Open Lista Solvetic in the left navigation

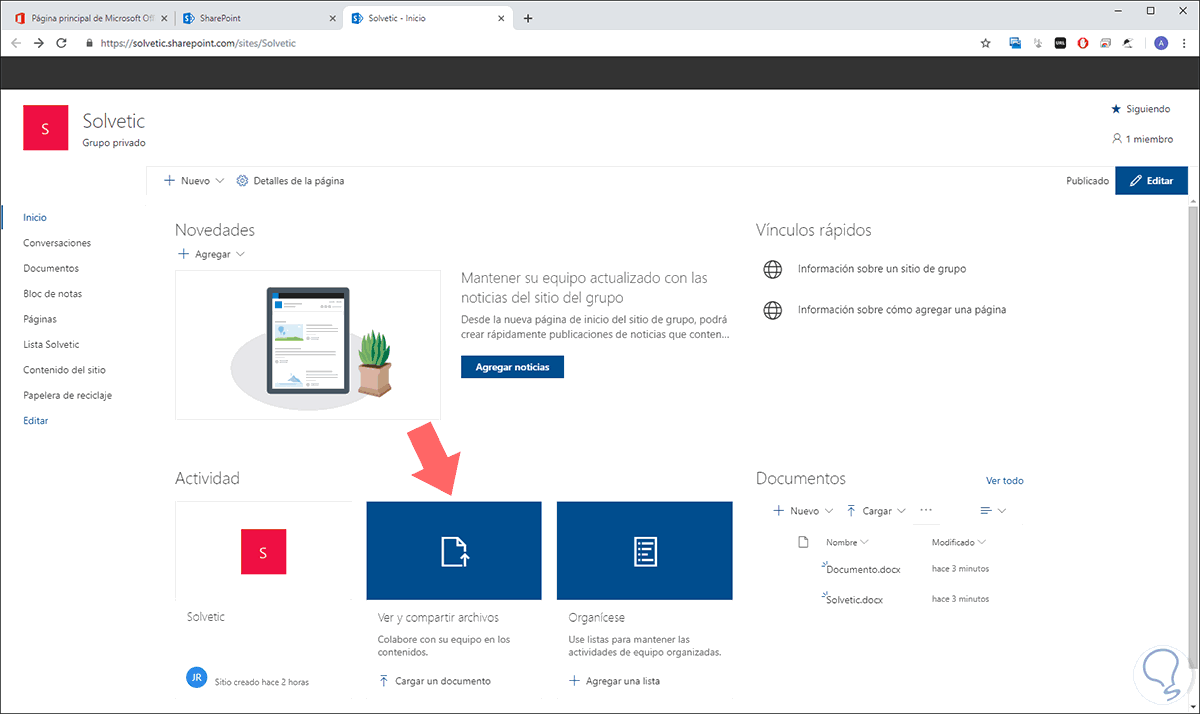[x=51, y=344]
